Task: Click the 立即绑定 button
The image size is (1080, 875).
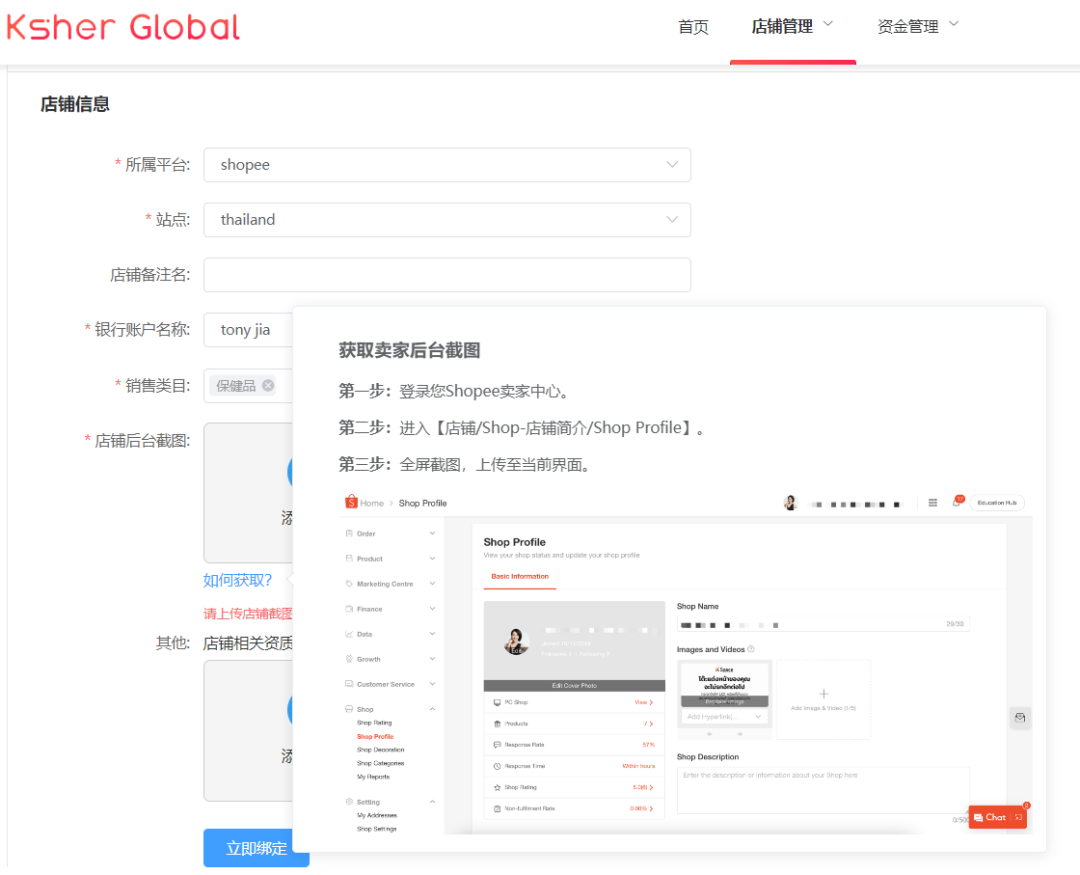Action: pos(256,847)
